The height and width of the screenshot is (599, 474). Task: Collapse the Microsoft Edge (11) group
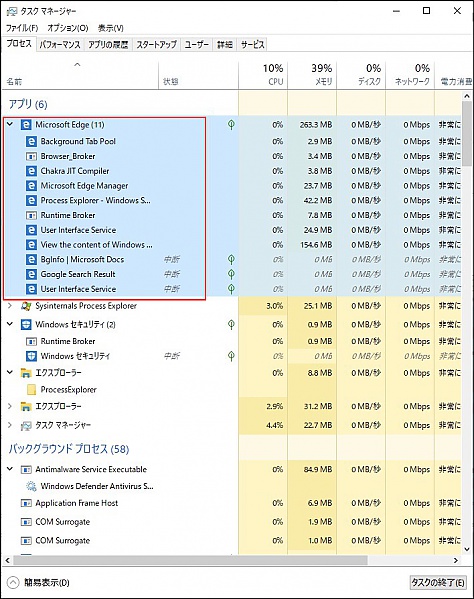click(10, 124)
